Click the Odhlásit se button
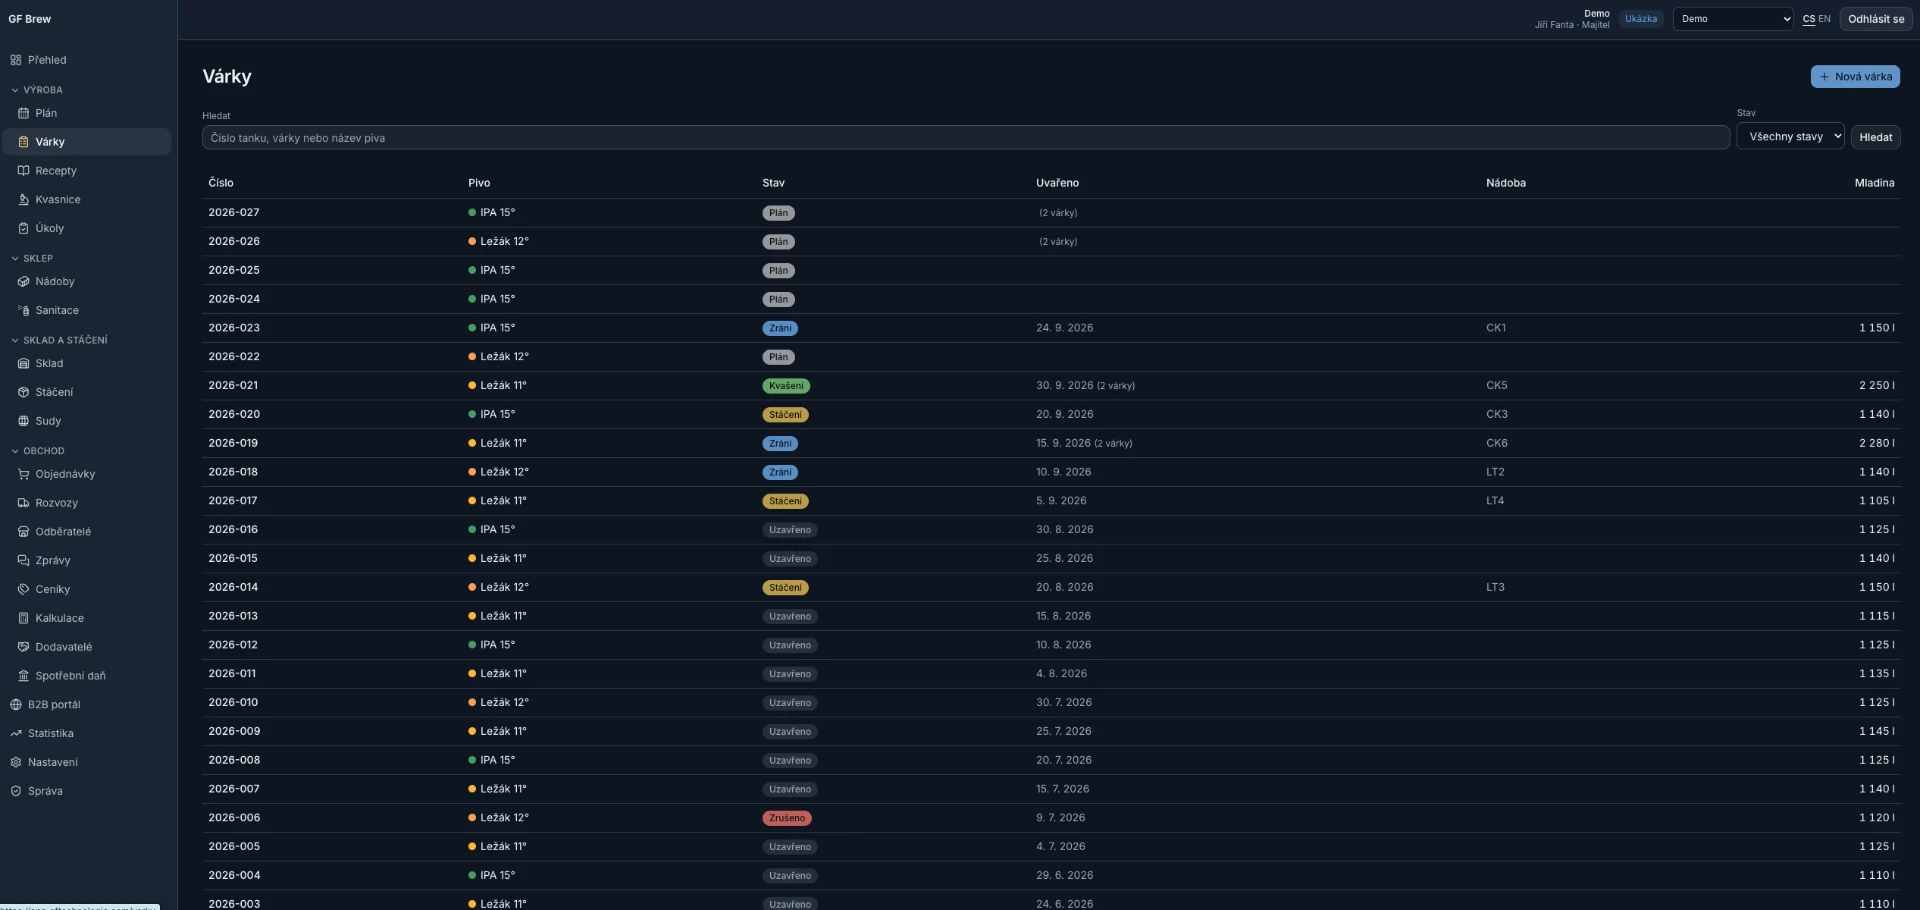 1876,19
